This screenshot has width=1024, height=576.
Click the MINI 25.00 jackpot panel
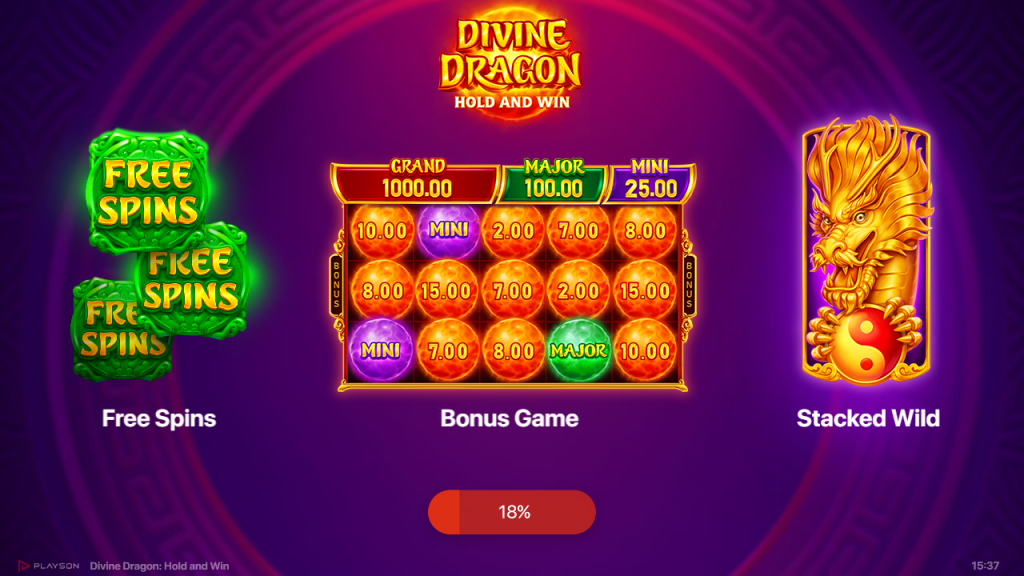click(650, 182)
